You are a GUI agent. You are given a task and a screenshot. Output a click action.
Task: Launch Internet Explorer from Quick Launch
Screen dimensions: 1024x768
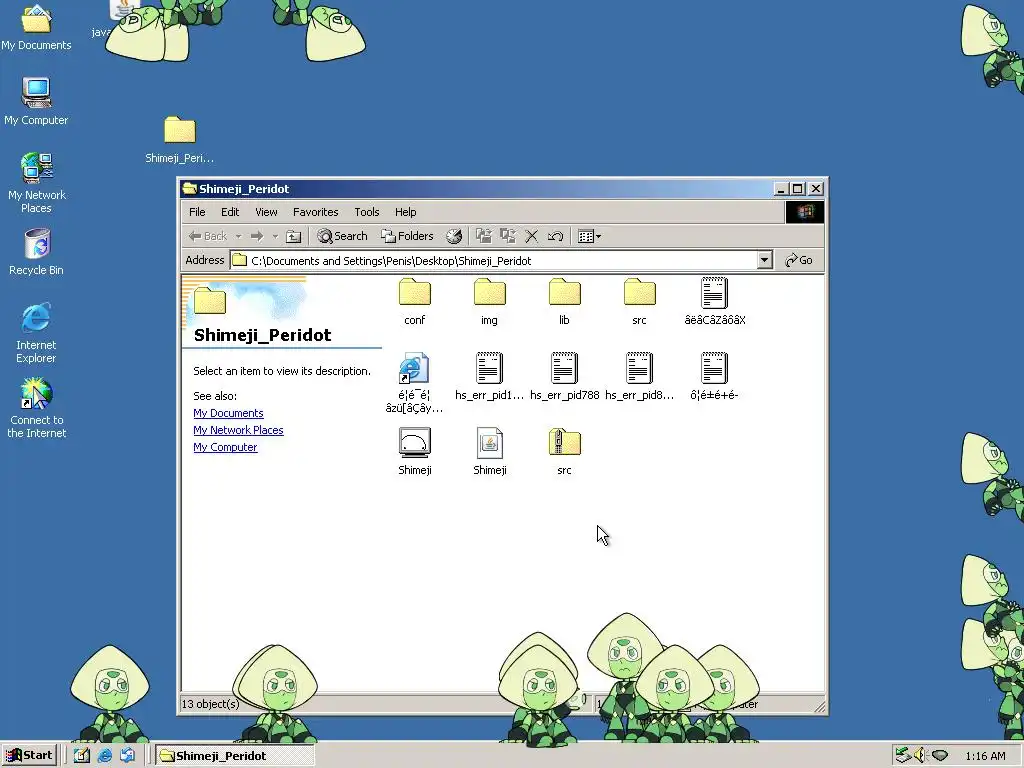pyautogui.click(x=104, y=756)
